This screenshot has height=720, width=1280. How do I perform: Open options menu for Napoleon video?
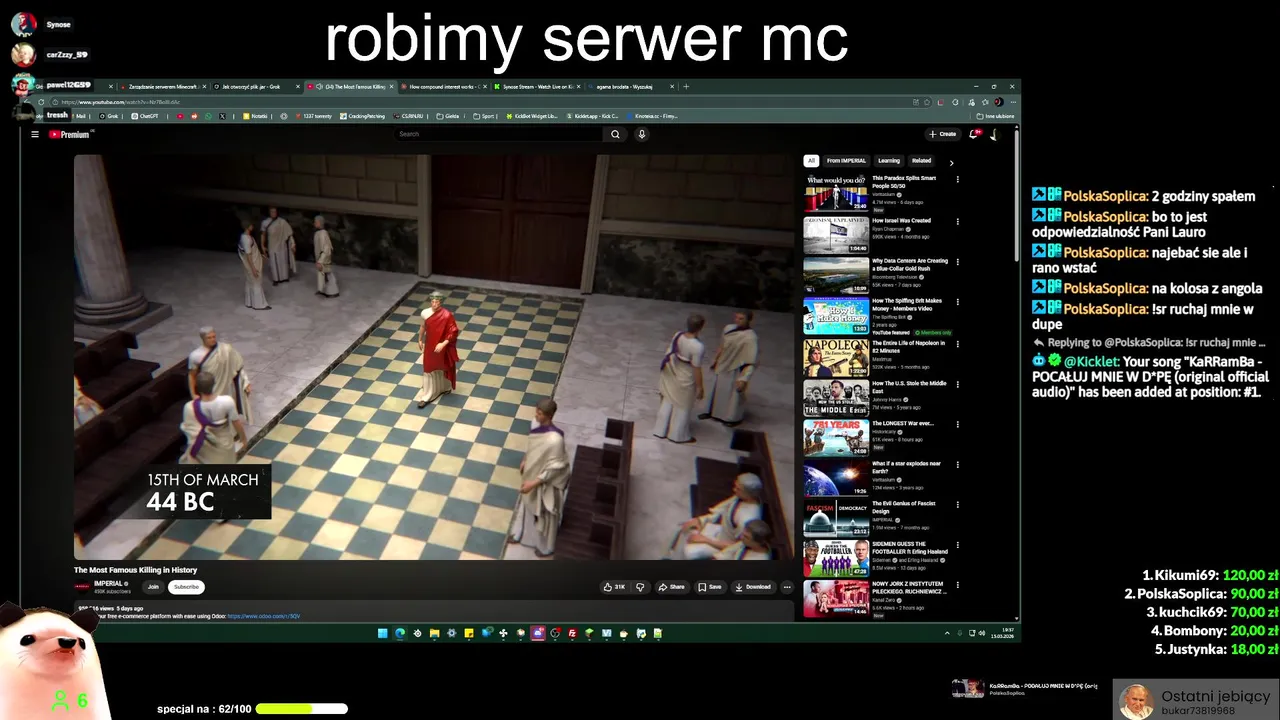pos(957,343)
